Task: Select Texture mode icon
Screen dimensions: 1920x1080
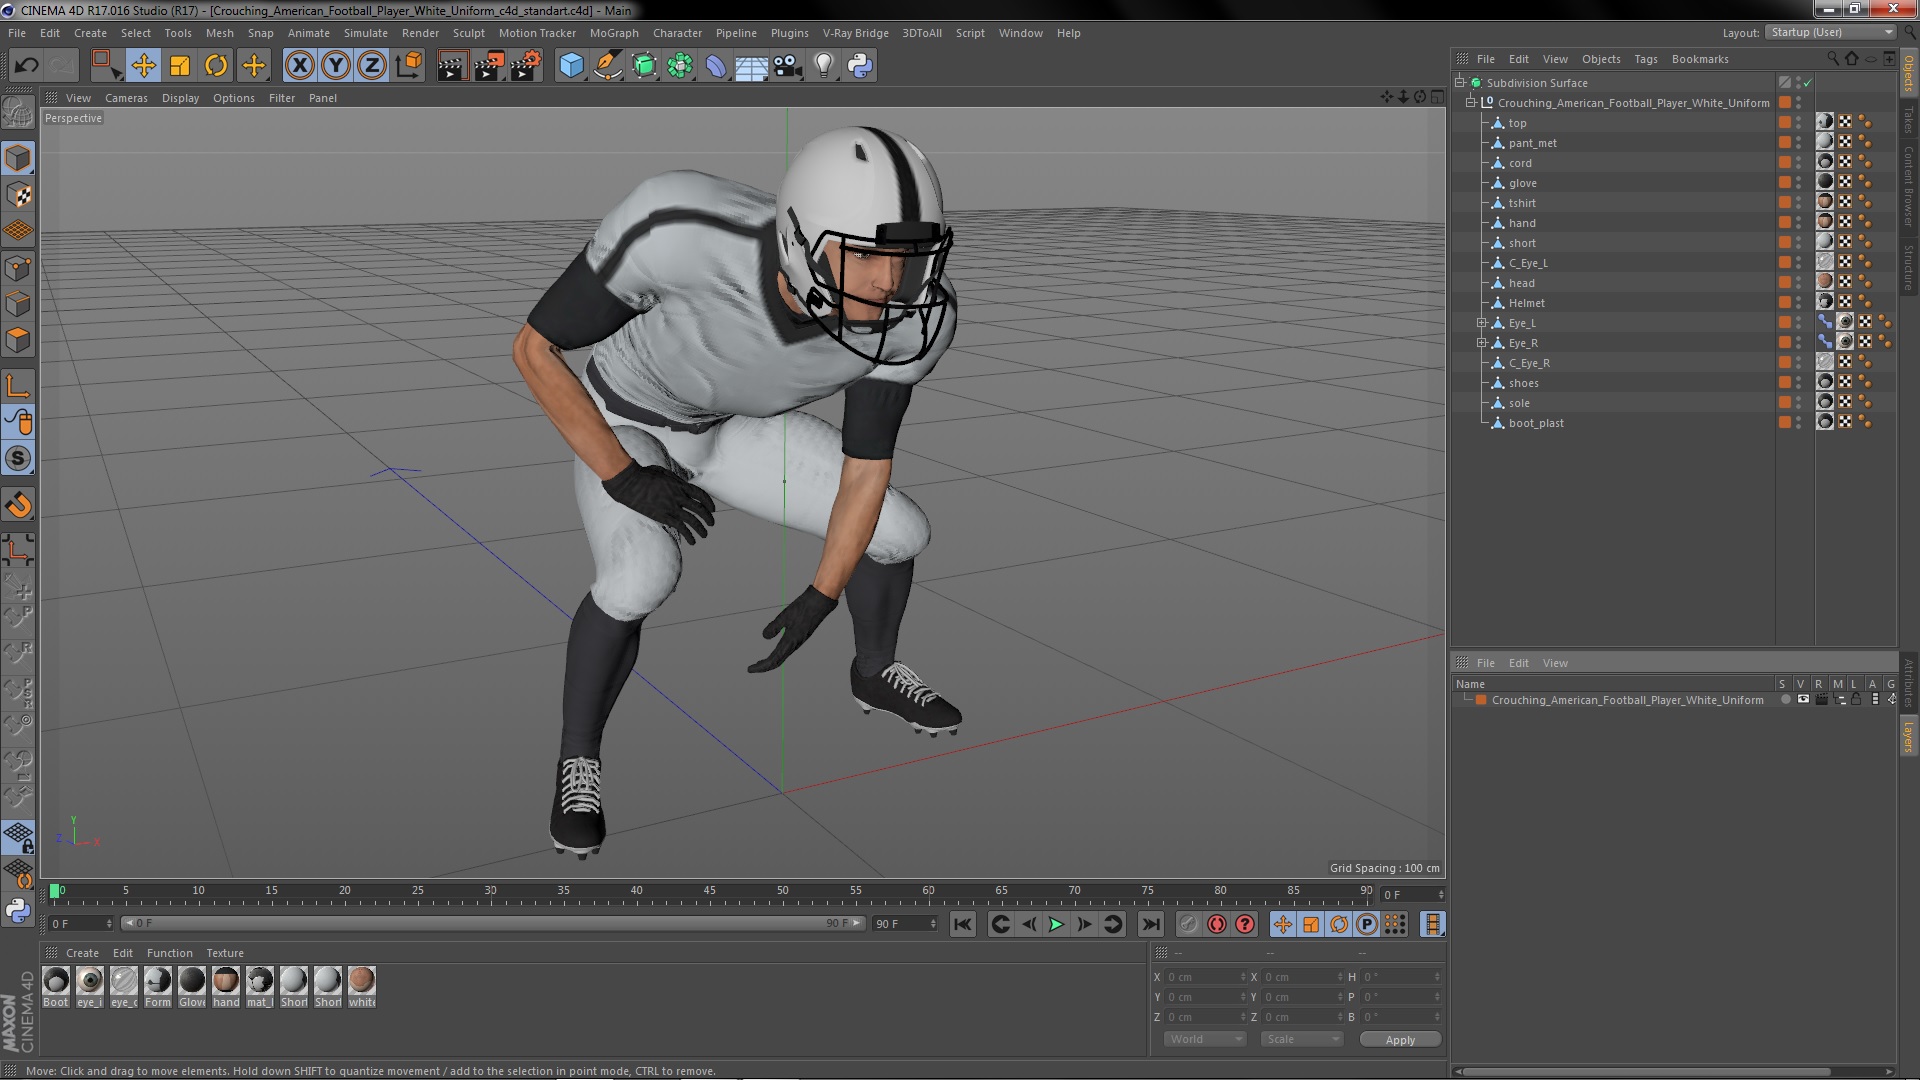Action: (18, 195)
